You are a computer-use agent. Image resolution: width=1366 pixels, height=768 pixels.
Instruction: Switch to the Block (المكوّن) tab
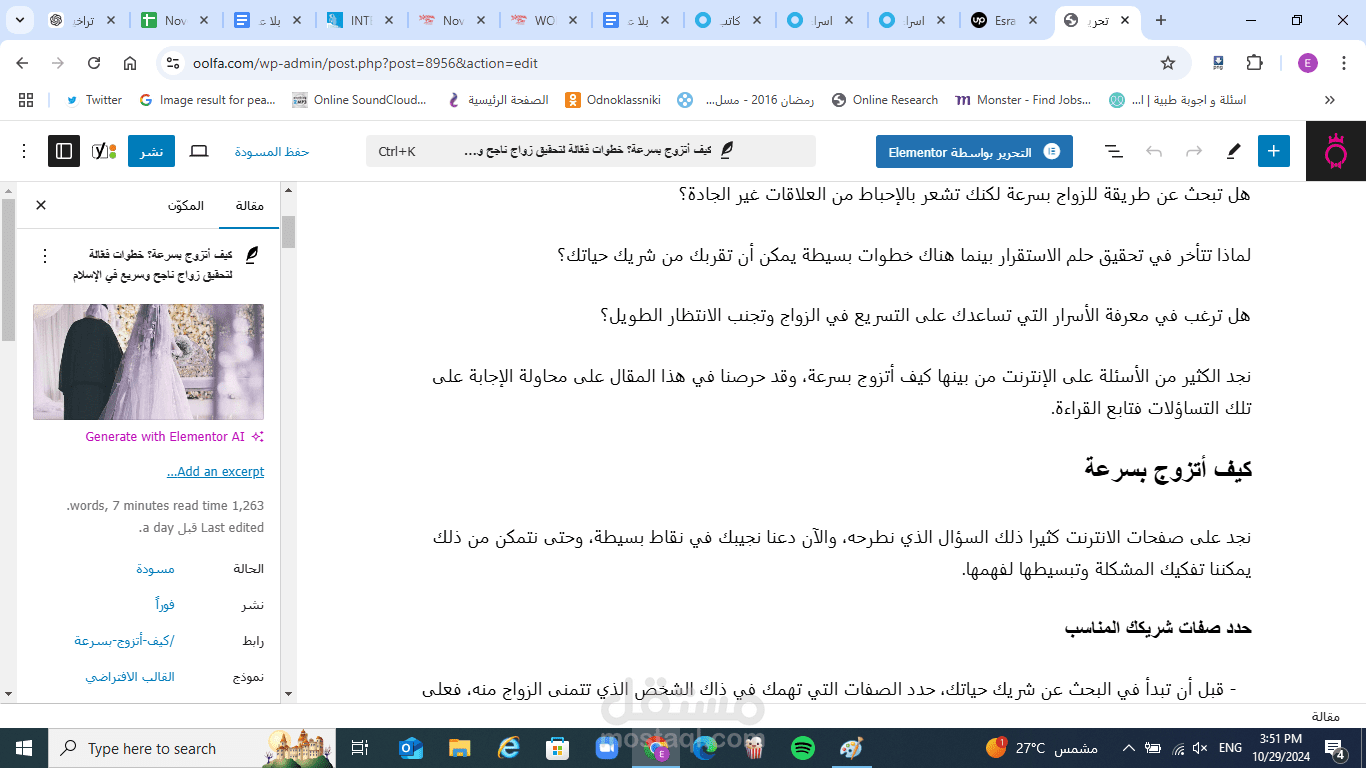[185, 205]
